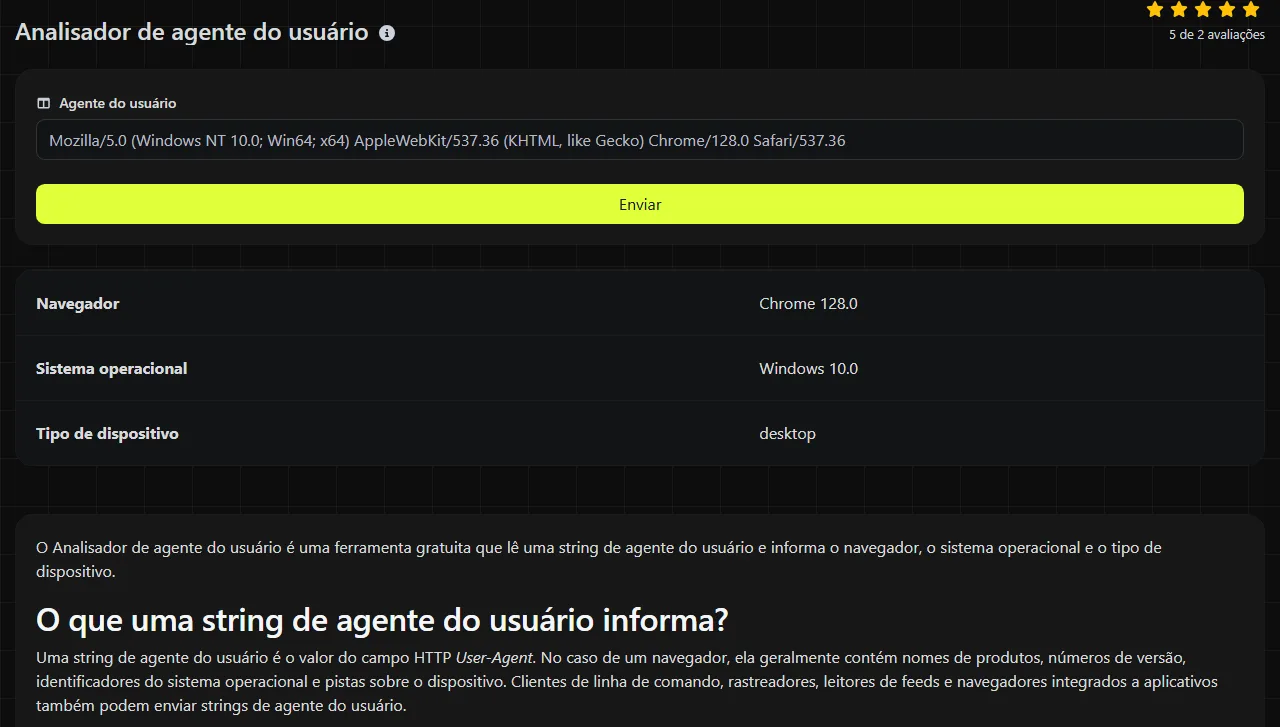Click the Chrome 128.0 result value
Image resolution: width=1280 pixels, height=727 pixels.
[808, 304]
